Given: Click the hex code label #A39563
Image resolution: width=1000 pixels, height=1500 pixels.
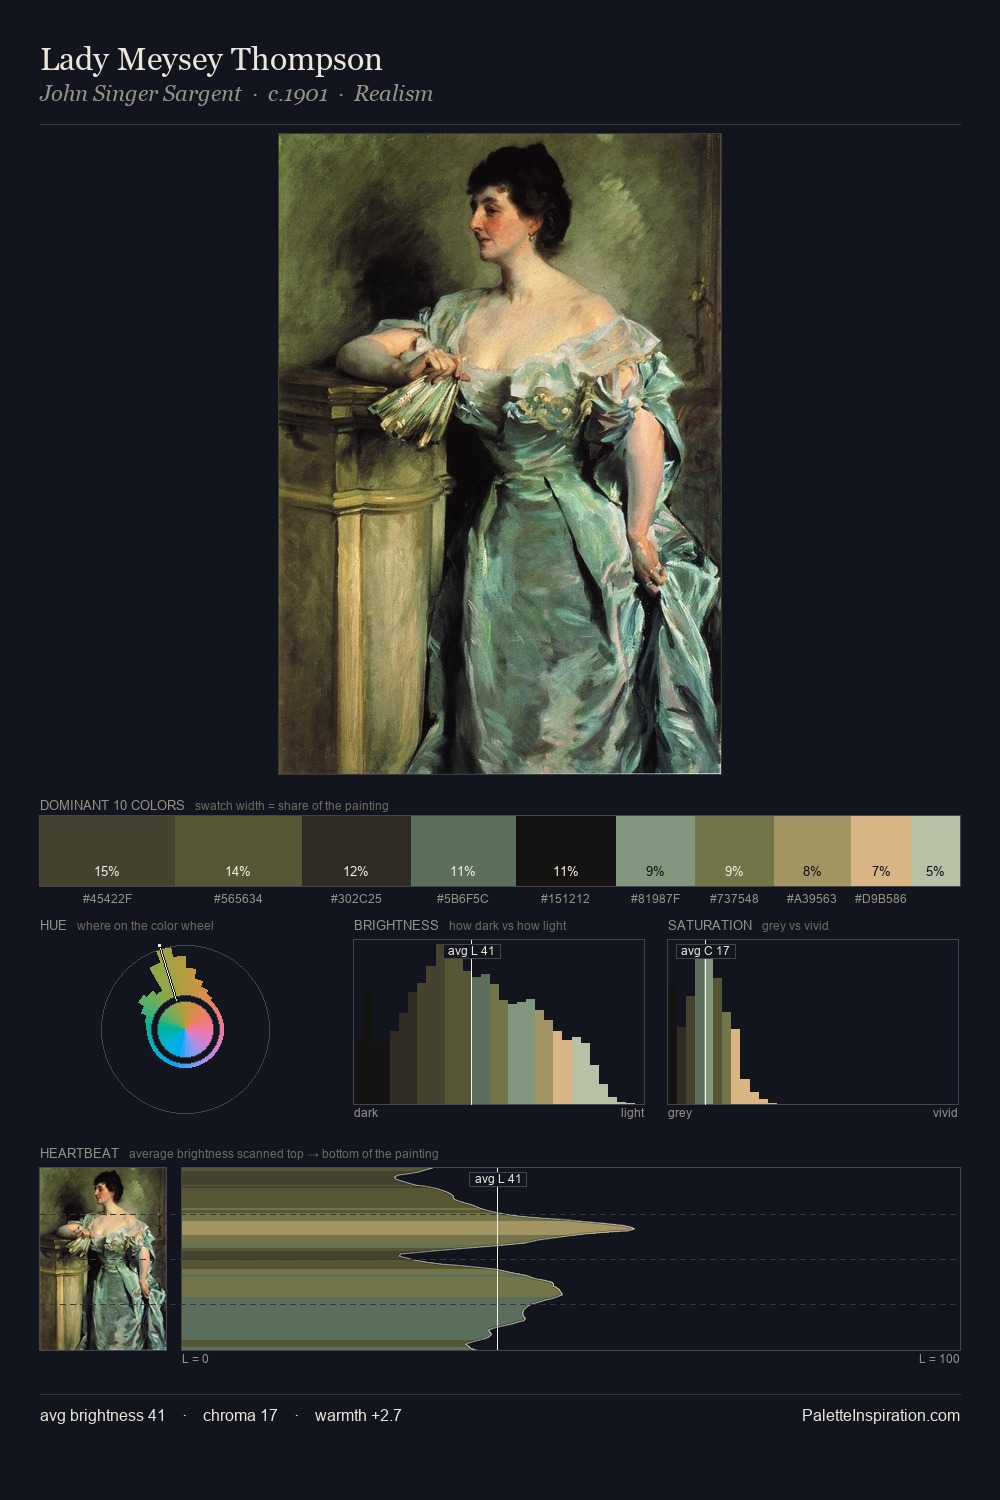Looking at the screenshot, I should point(812,899).
